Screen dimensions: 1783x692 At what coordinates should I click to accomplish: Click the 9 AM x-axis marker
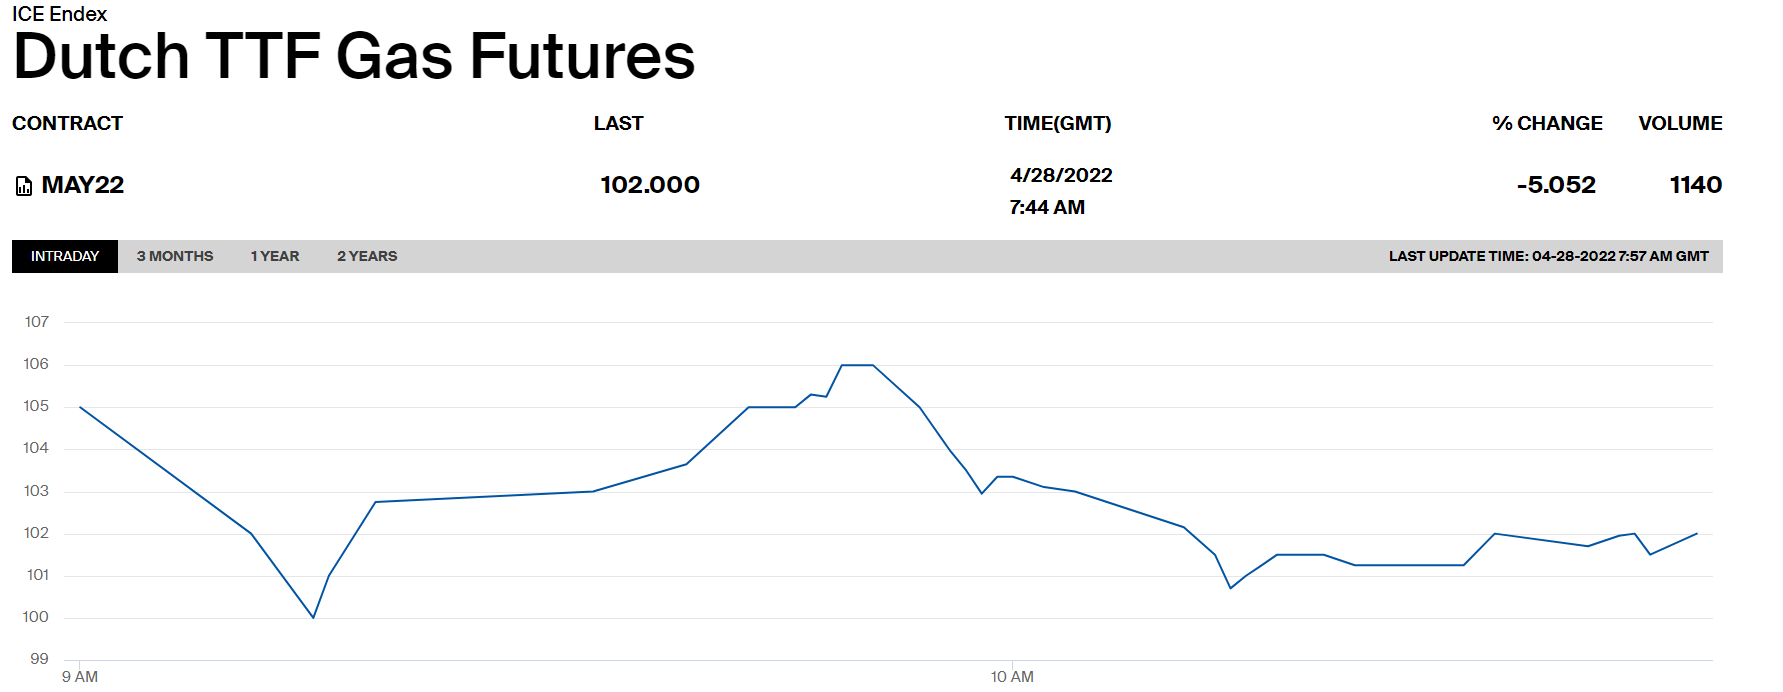pos(80,677)
